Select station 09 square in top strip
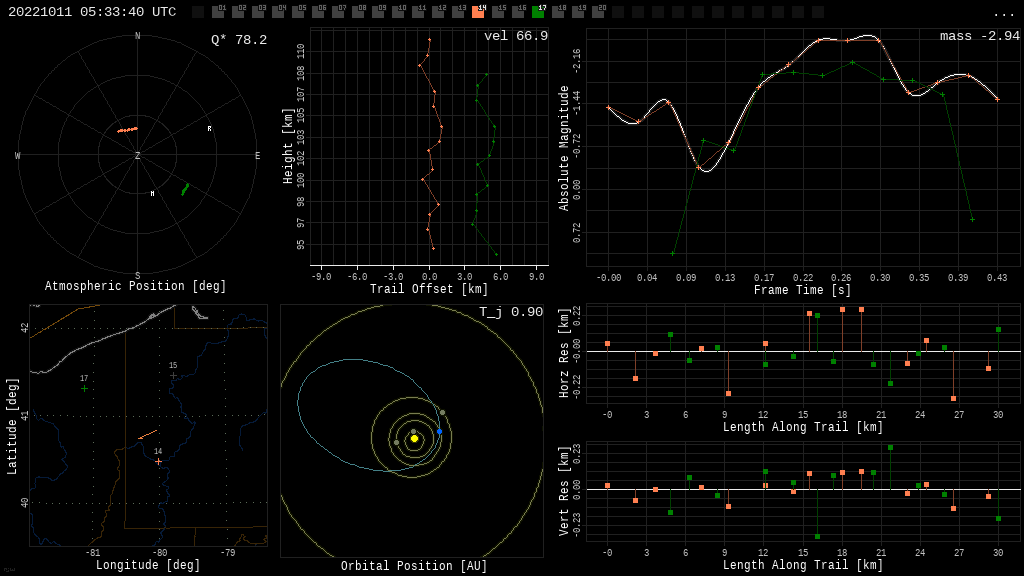 (378, 12)
